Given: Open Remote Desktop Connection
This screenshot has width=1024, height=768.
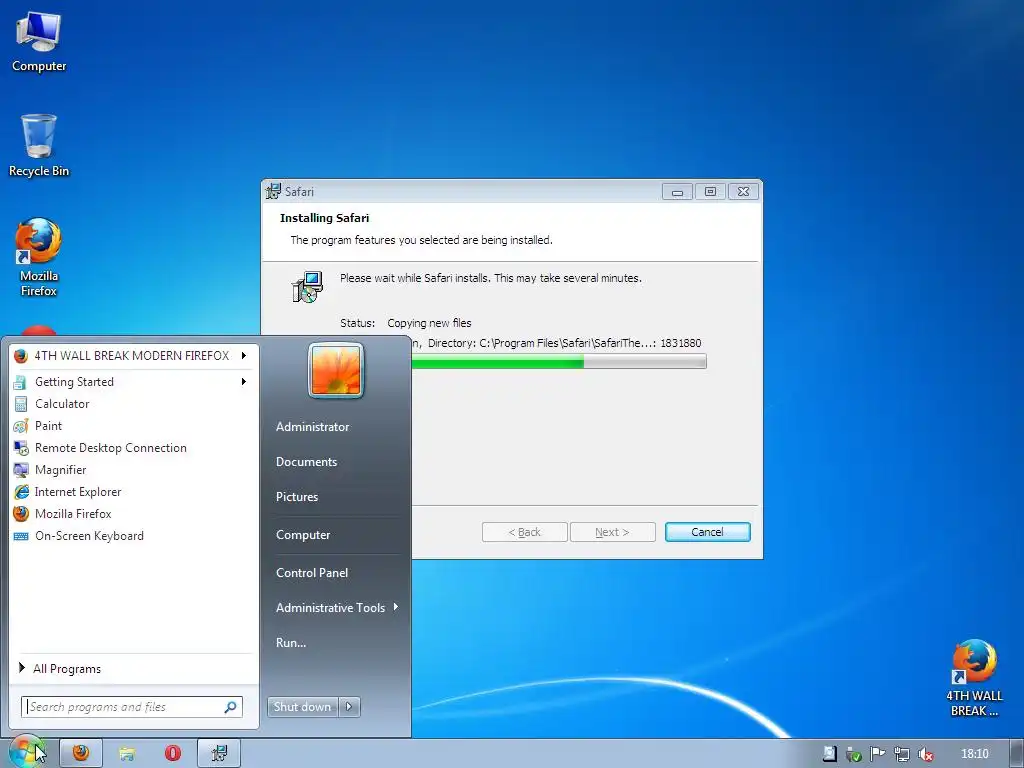Looking at the screenshot, I should (110, 448).
